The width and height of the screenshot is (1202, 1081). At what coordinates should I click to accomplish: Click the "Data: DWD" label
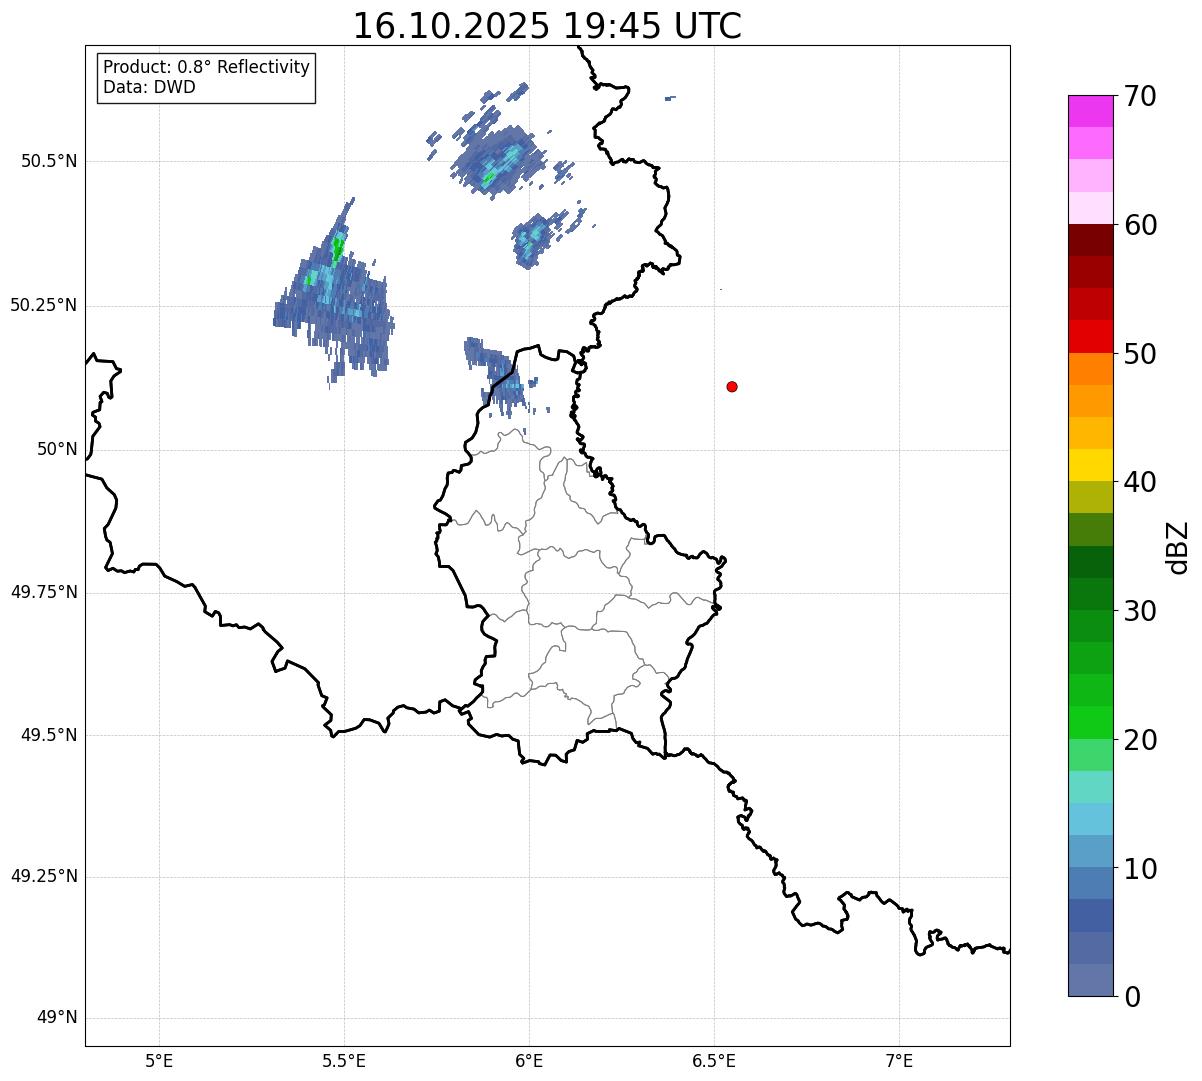149,87
